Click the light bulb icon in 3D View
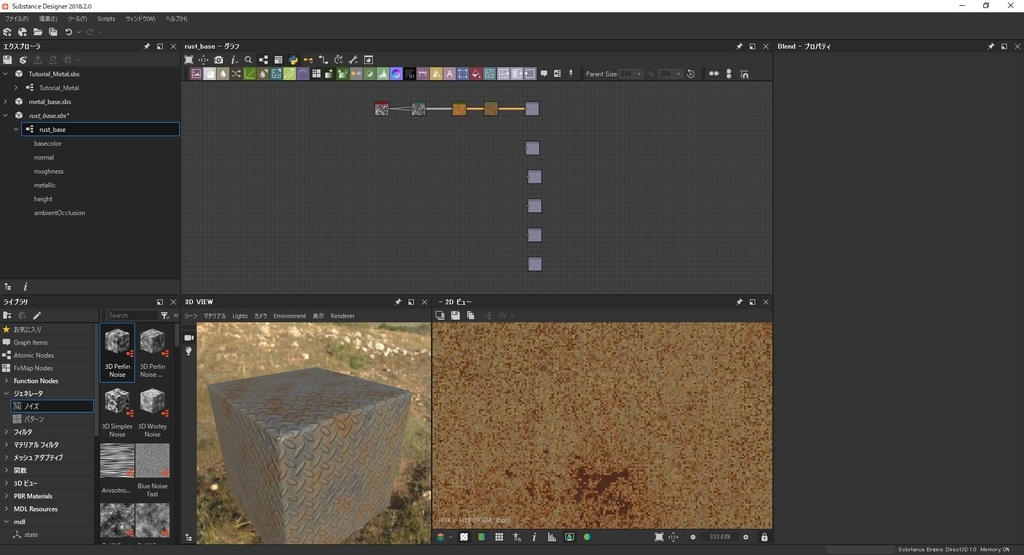The height and width of the screenshot is (555, 1024). tap(189, 351)
